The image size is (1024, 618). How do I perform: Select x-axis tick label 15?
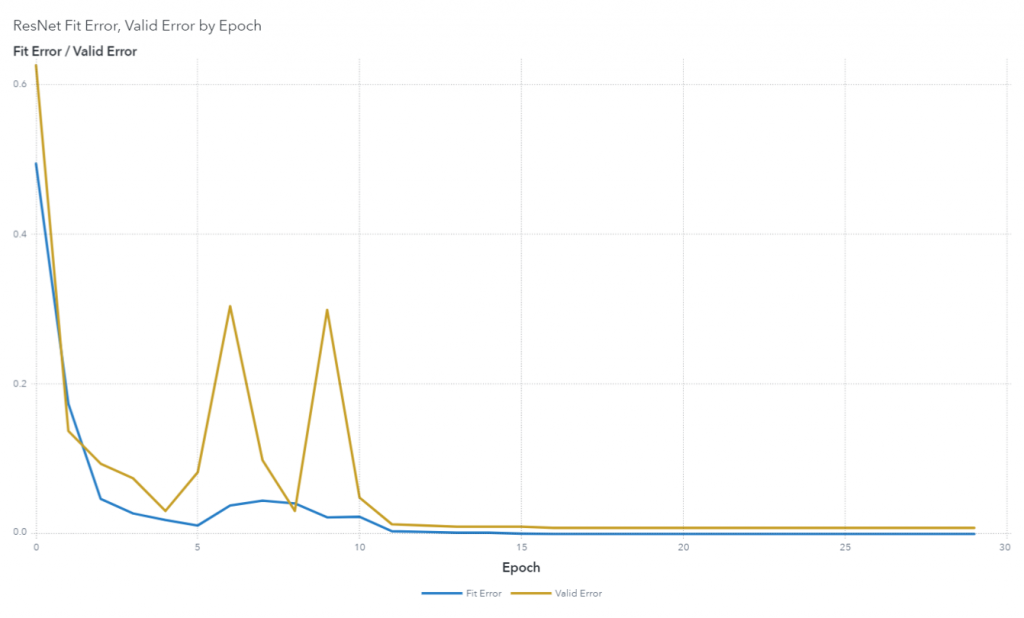pos(521,547)
